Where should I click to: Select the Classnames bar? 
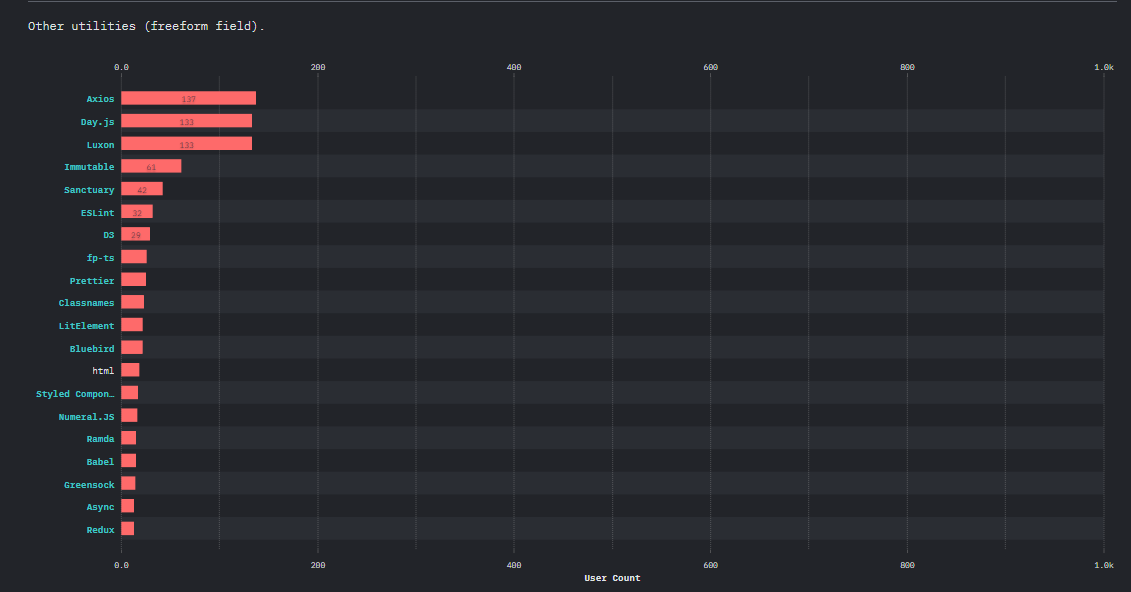coord(133,302)
